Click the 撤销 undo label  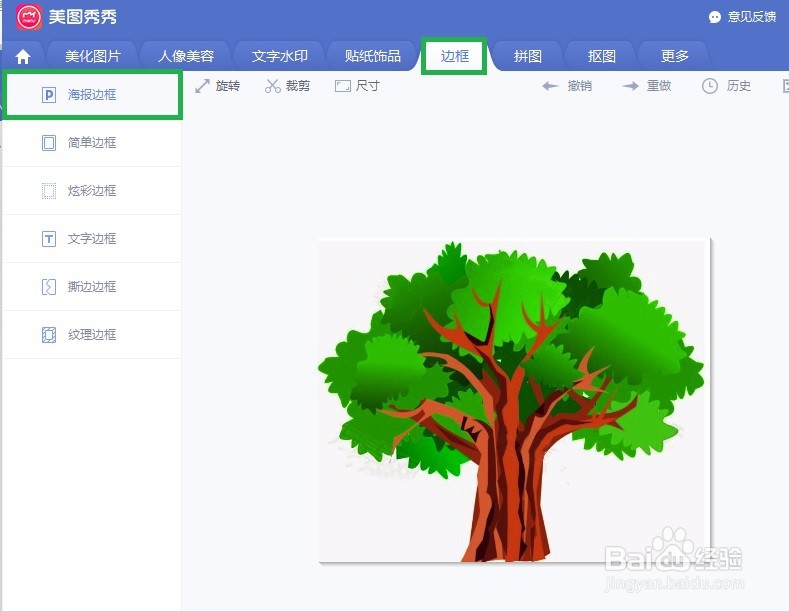580,86
